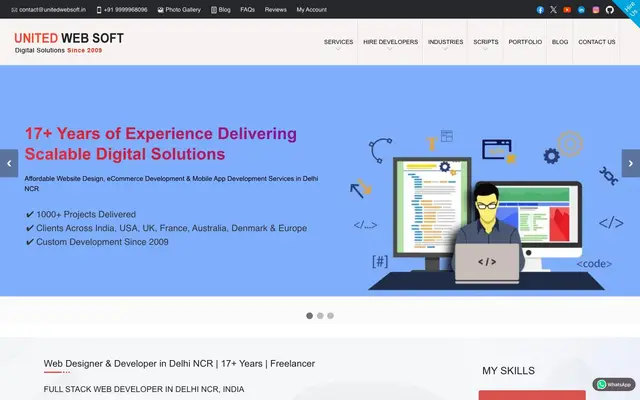
Task: Open the X (Twitter) social icon
Action: (x=553, y=10)
